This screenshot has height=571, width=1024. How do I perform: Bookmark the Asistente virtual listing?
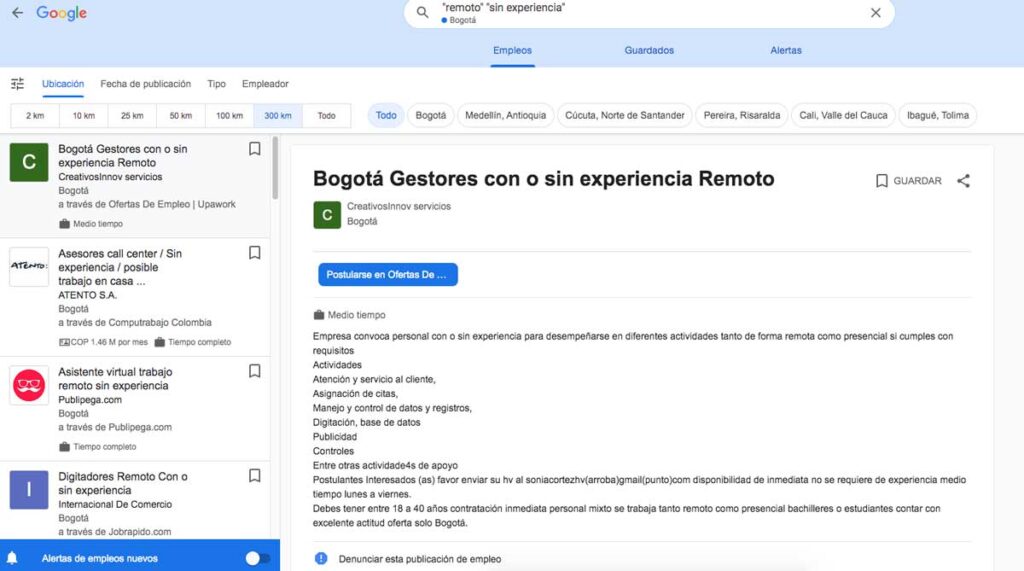pyautogui.click(x=255, y=371)
